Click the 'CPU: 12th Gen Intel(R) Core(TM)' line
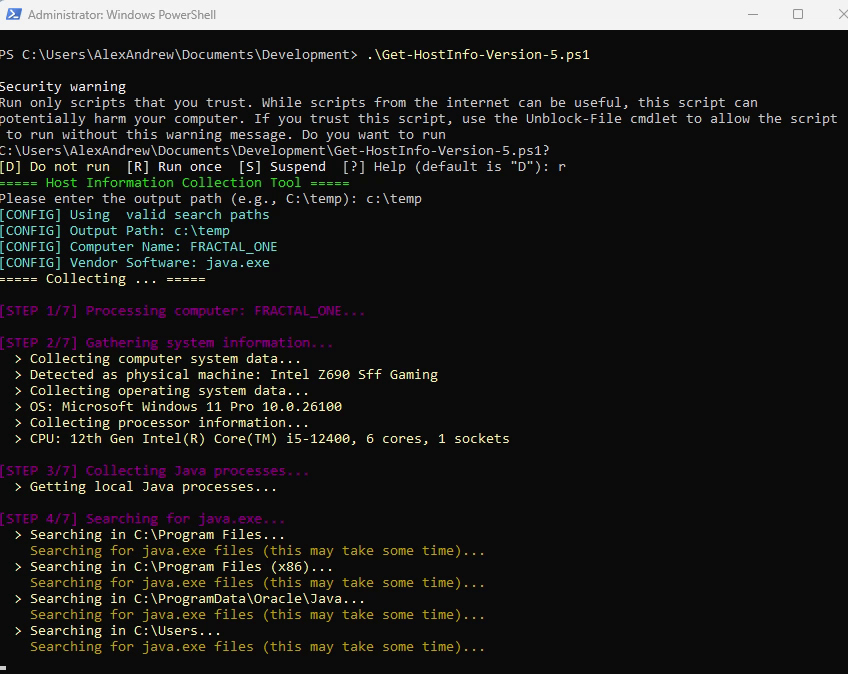Image resolution: width=848 pixels, height=674 pixels. (262, 439)
